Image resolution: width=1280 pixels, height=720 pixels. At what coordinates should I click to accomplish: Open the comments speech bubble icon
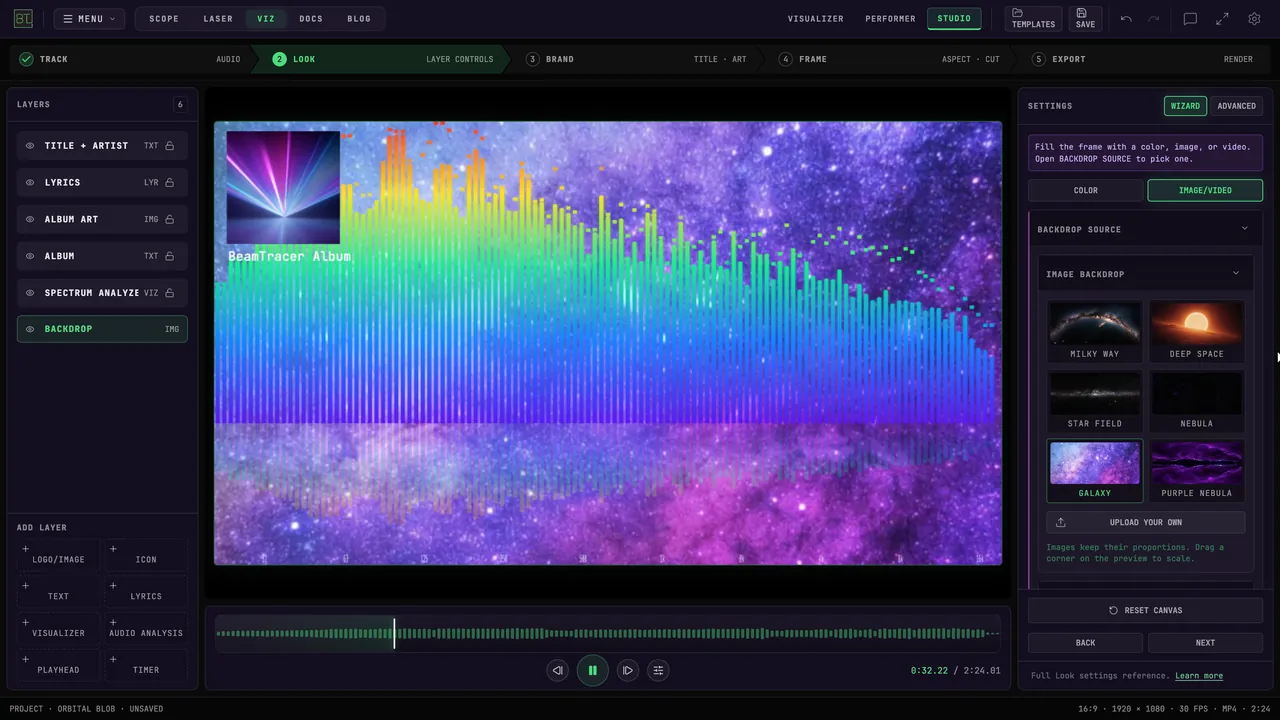click(1190, 18)
